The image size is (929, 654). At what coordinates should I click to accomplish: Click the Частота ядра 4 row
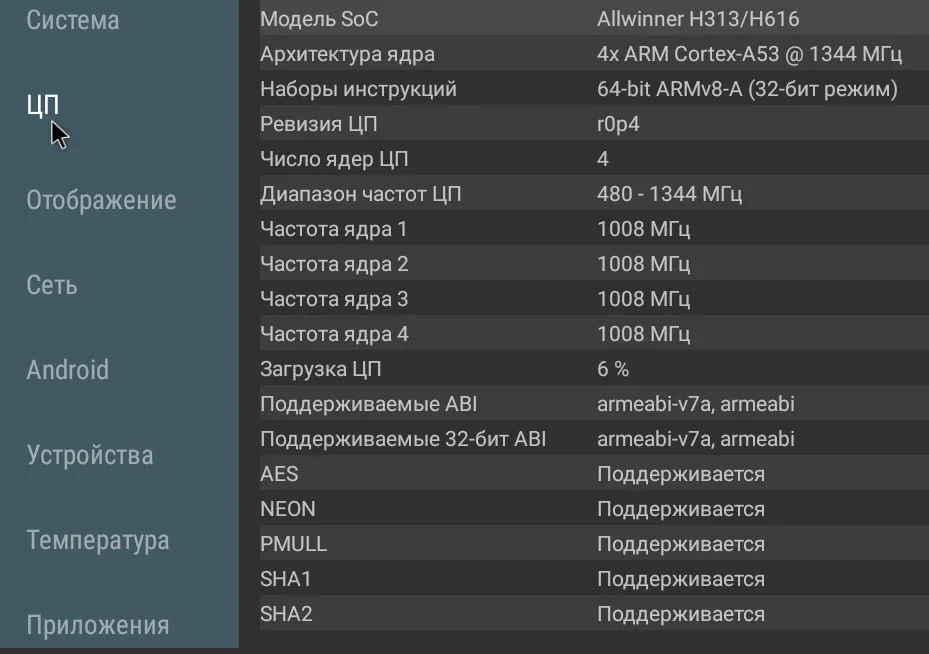click(x=586, y=334)
